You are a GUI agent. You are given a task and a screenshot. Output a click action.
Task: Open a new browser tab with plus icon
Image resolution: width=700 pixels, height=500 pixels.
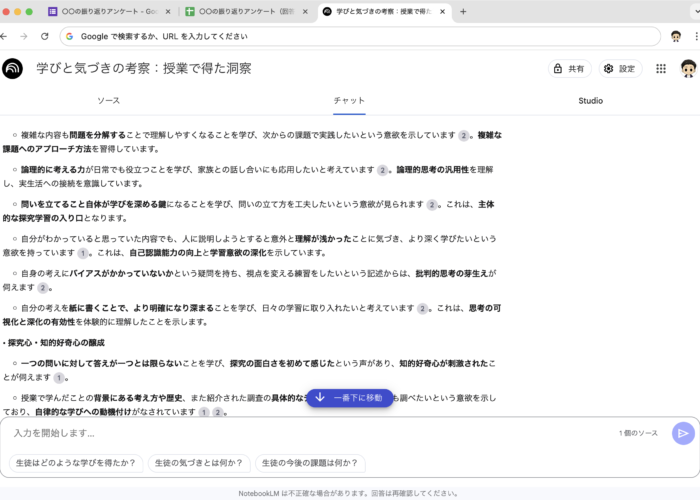point(463,12)
